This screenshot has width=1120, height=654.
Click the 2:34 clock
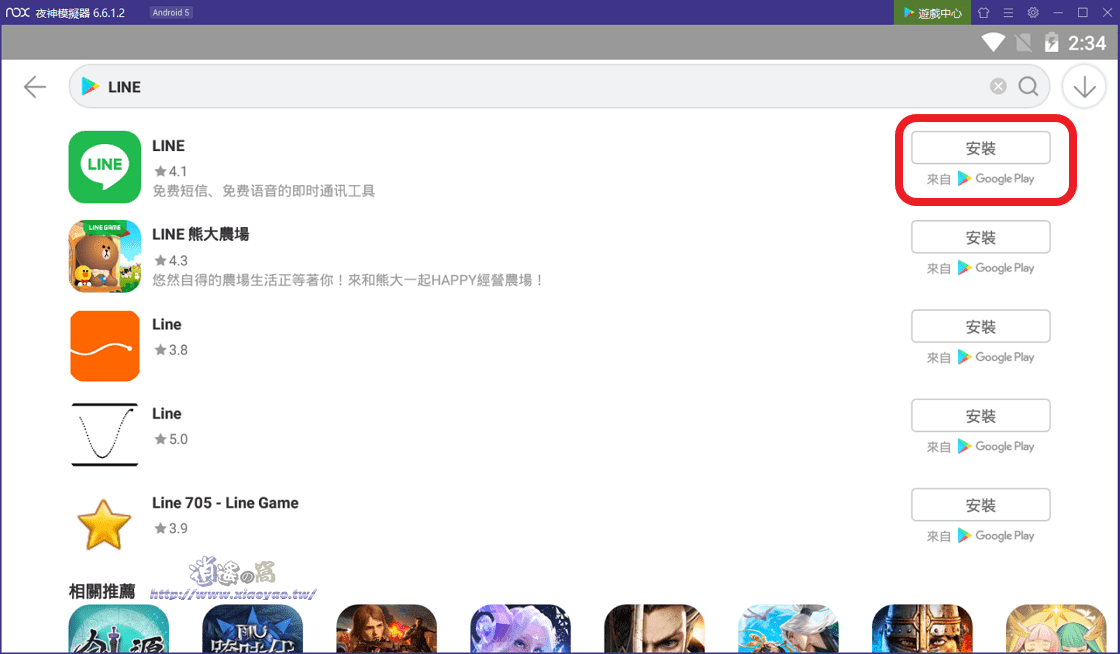coord(1087,43)
